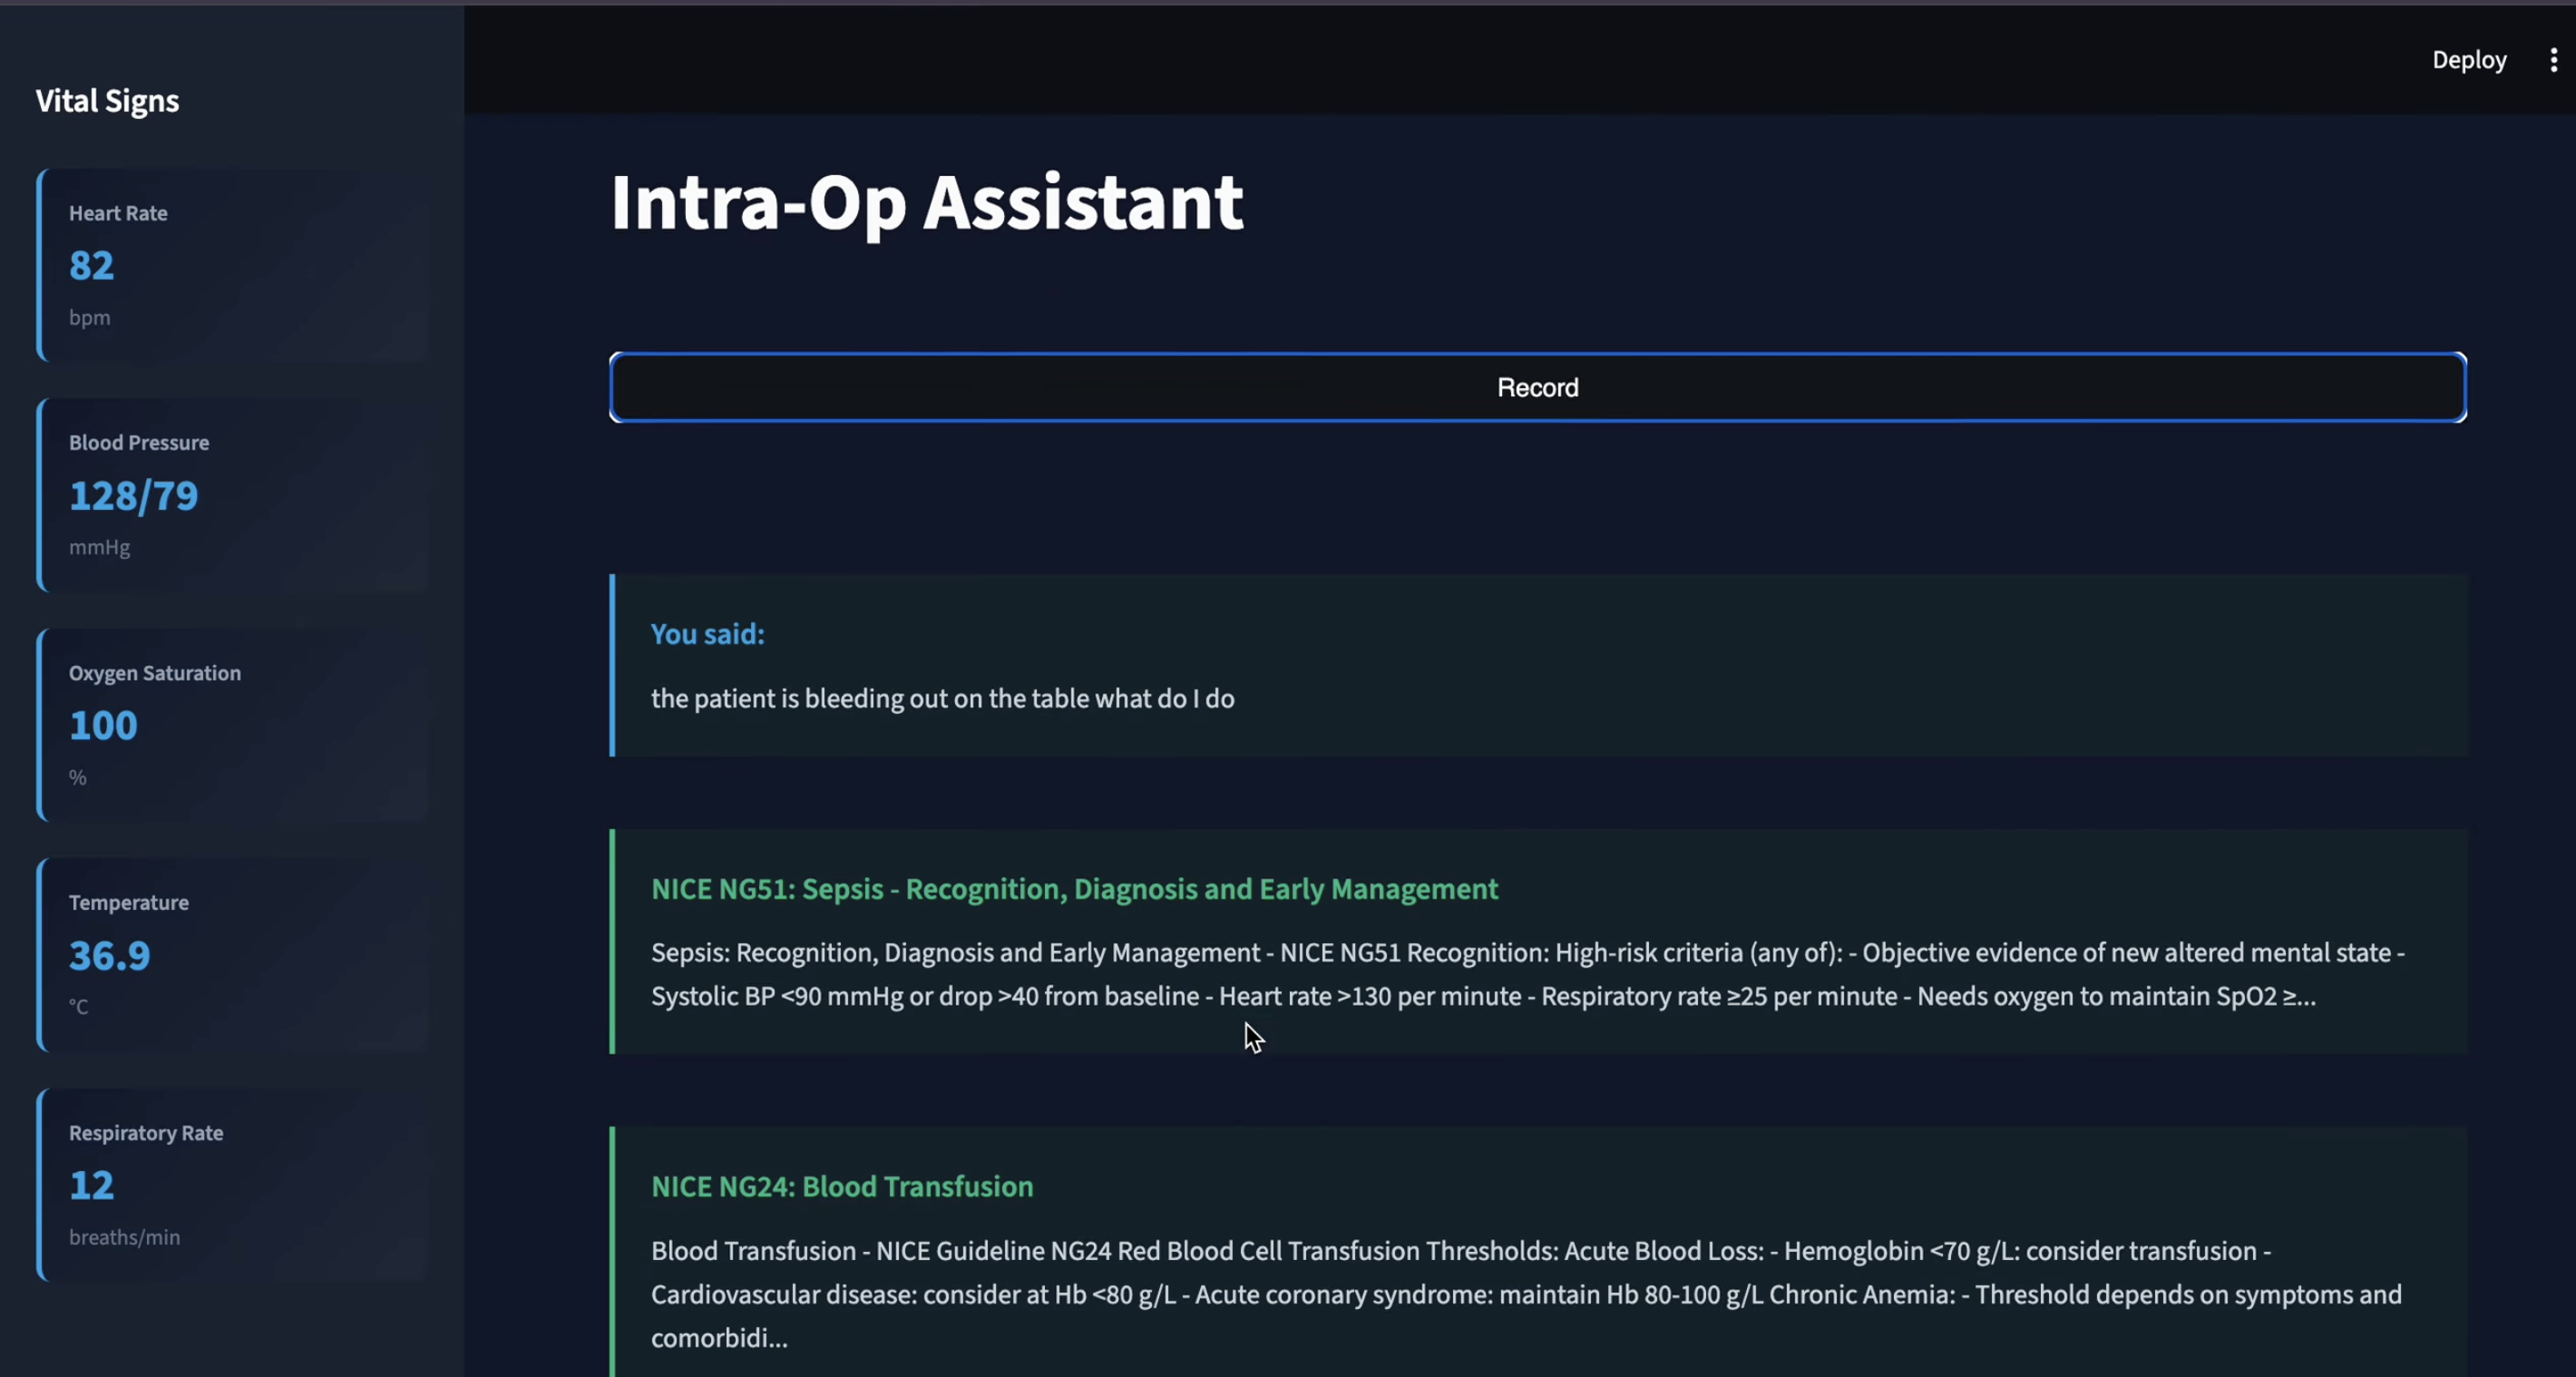Screen dimensions: 2576x1377
Task: Click the NG51 Sepsis summary paragraph
Action: [1527, 974]
